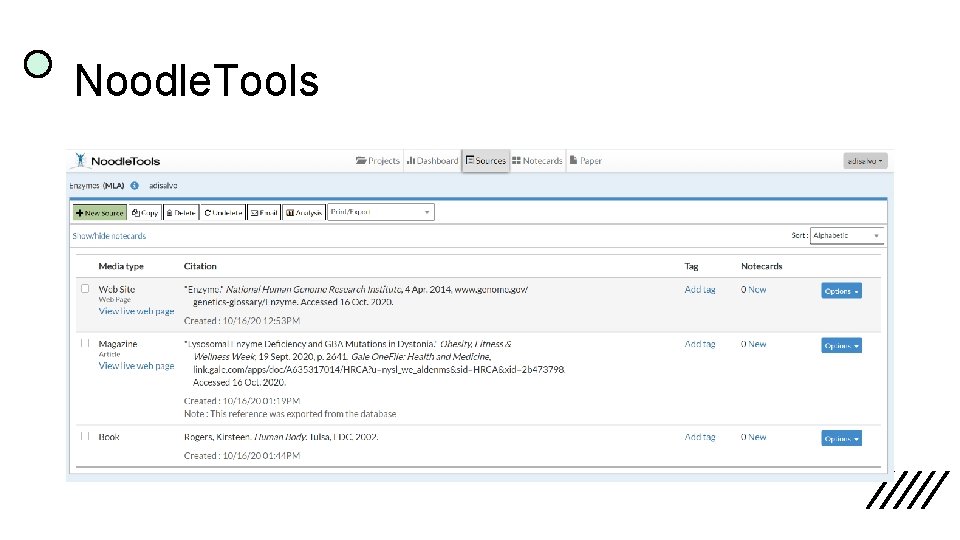Click Add tag for the Web Site source
Screen dimensions: 960x540
tap(700, 290)
